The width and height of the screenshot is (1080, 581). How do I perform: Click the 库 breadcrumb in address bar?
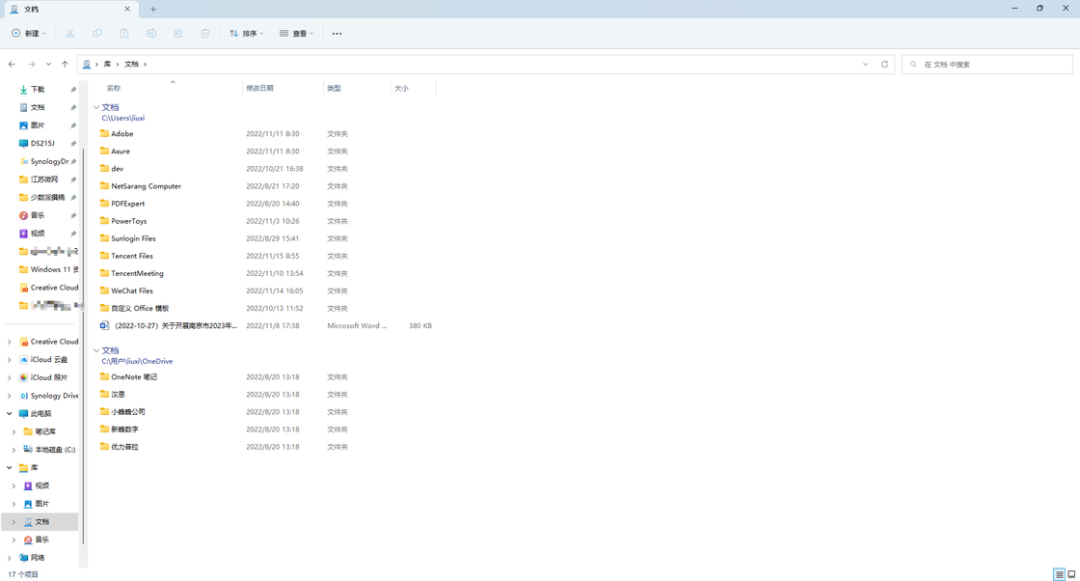click(107, 64)
